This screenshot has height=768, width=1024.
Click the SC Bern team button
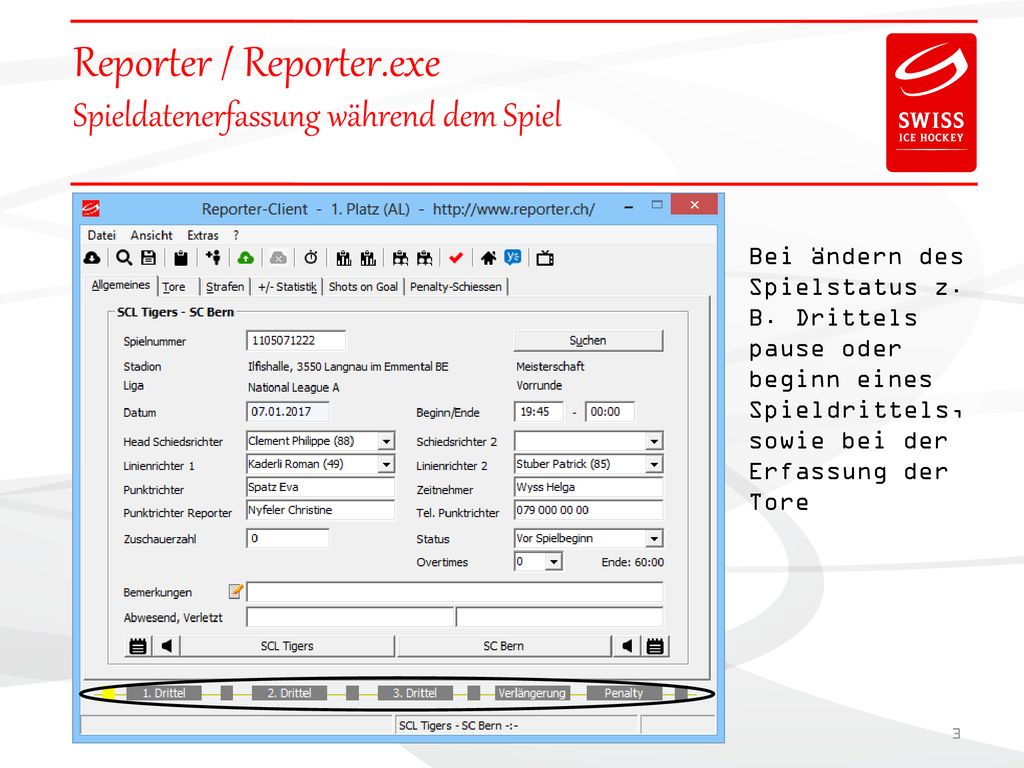click(504, 646)
